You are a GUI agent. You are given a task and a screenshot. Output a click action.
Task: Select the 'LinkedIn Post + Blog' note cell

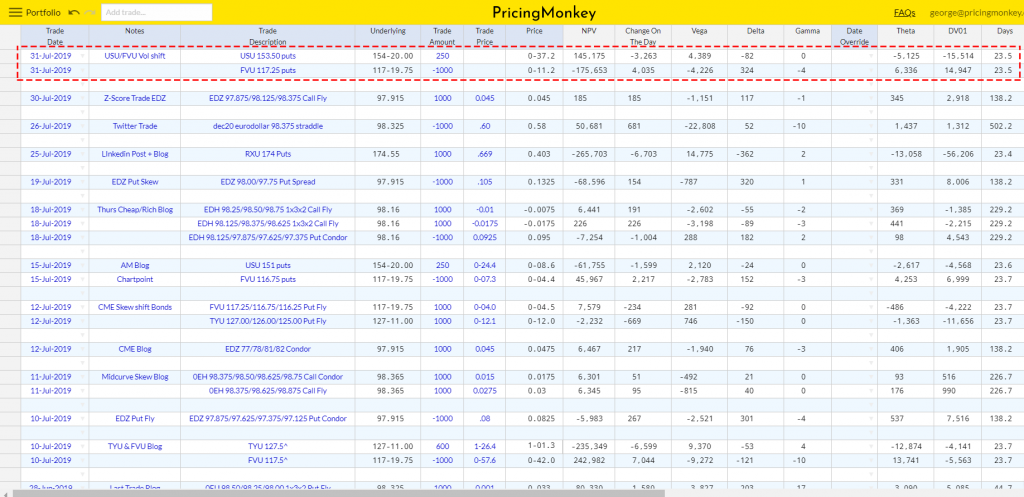point(135,154)
